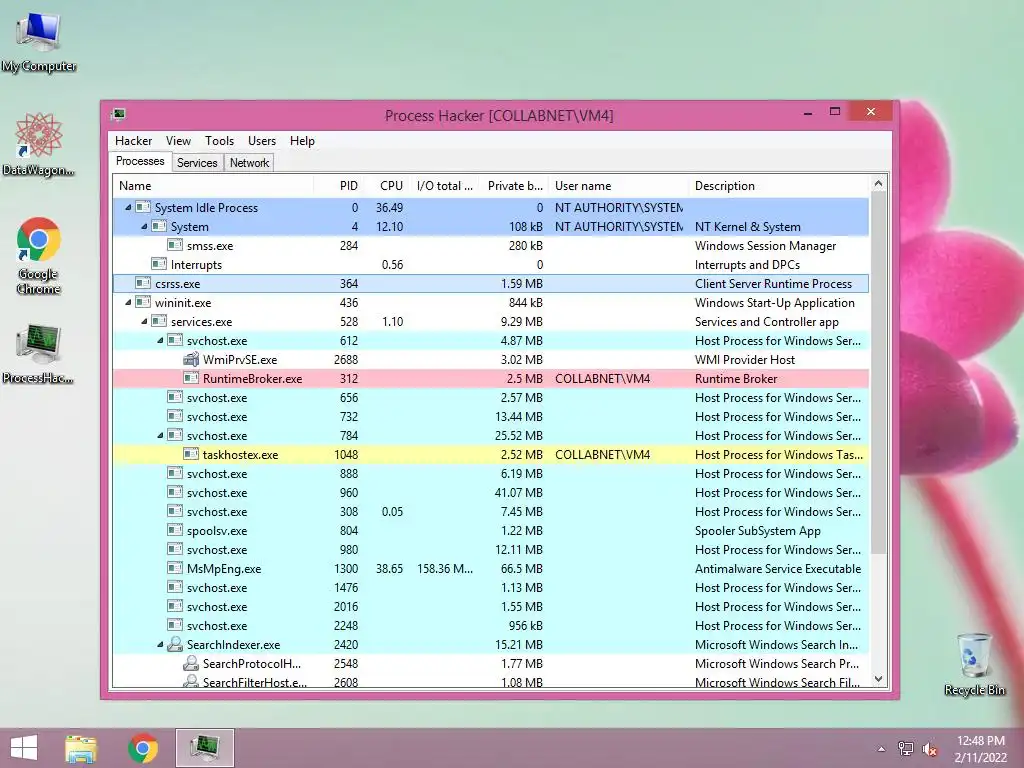Open the View menu
This screenshot has width=1024, height=768.
[x=178, y=141]
